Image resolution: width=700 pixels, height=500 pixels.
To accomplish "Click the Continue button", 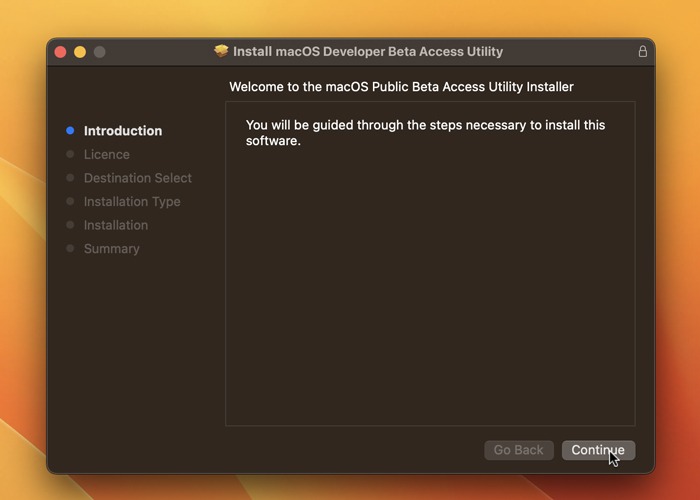I will tap(598, 450).
